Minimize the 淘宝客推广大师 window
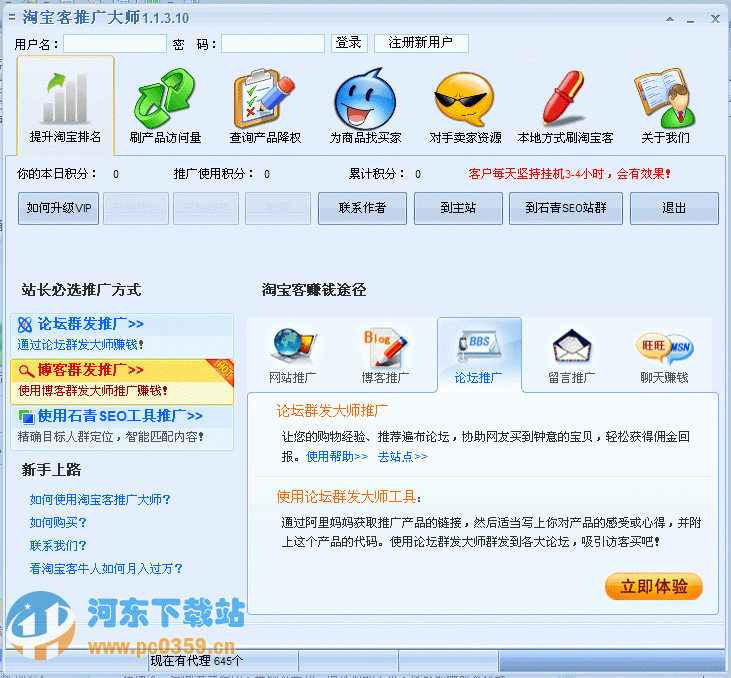 [x=690, y=21]
